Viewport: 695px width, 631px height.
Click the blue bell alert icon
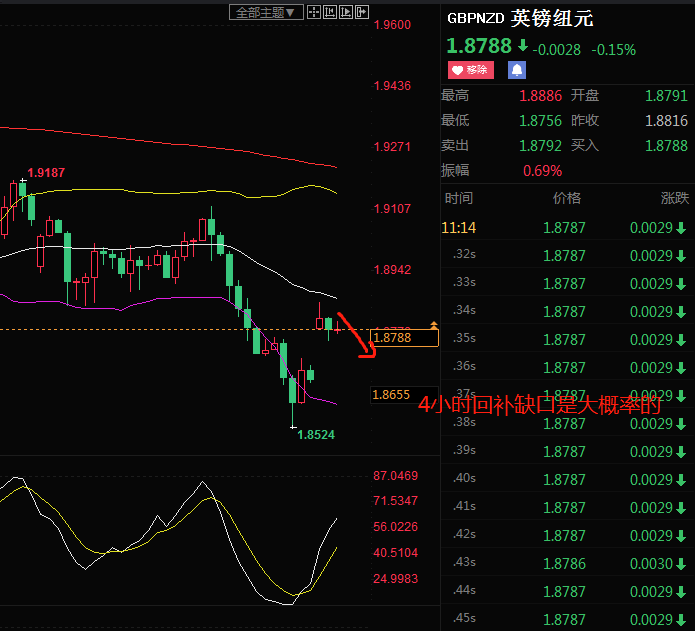click(x=517, y=70)
